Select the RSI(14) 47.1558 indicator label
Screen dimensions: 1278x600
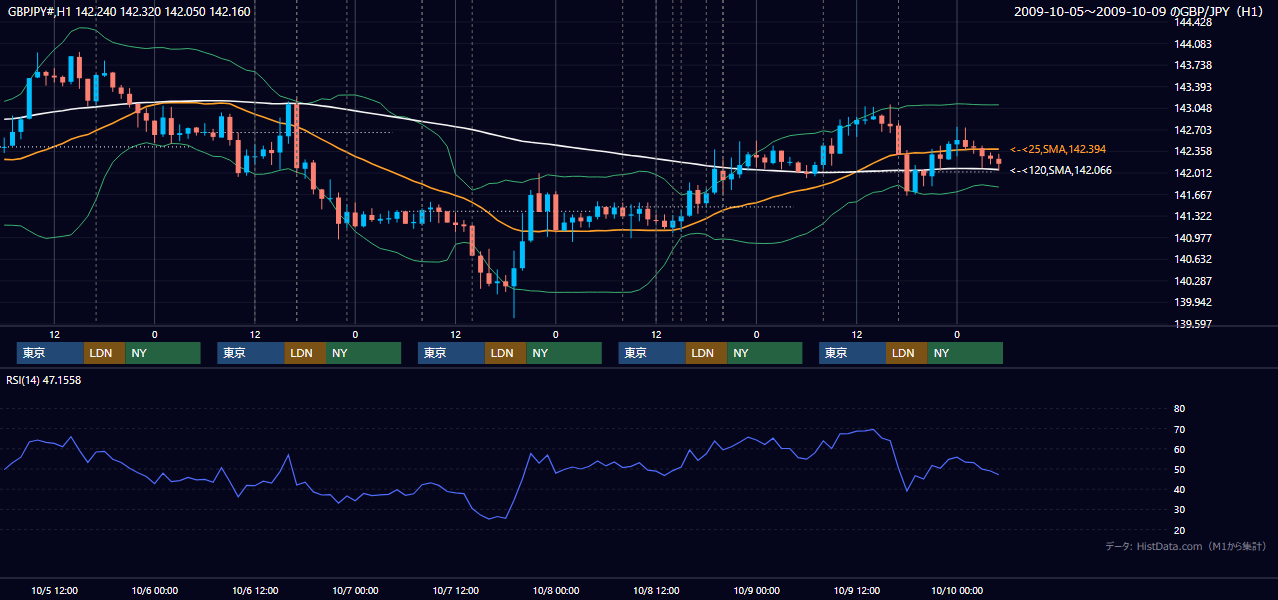pyautogui.click(x=44, y=380)
